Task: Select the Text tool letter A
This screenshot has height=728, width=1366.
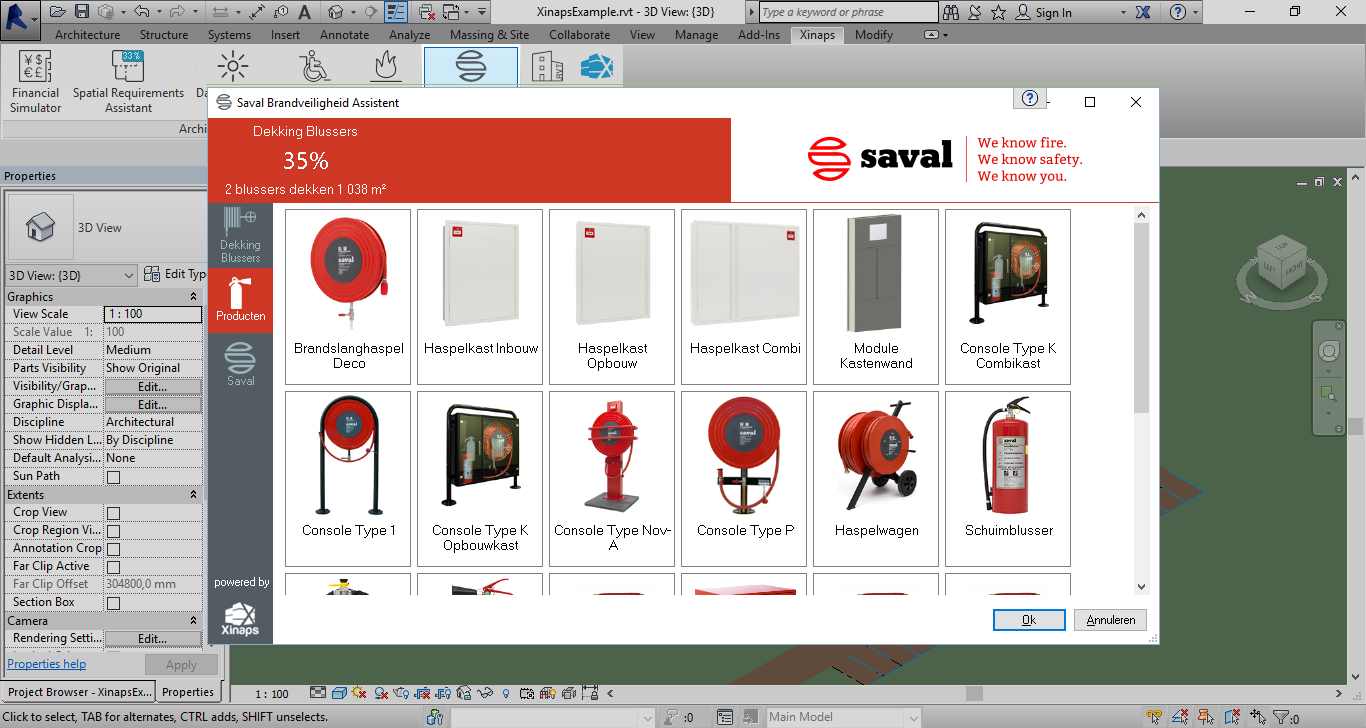Action: [304, 12]
